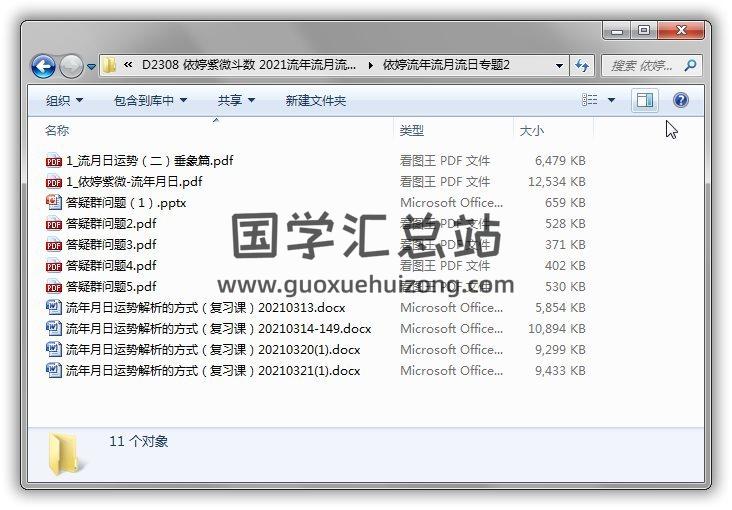Select Word icon of the 20210321(1).docx file

(x=54, y=370)
